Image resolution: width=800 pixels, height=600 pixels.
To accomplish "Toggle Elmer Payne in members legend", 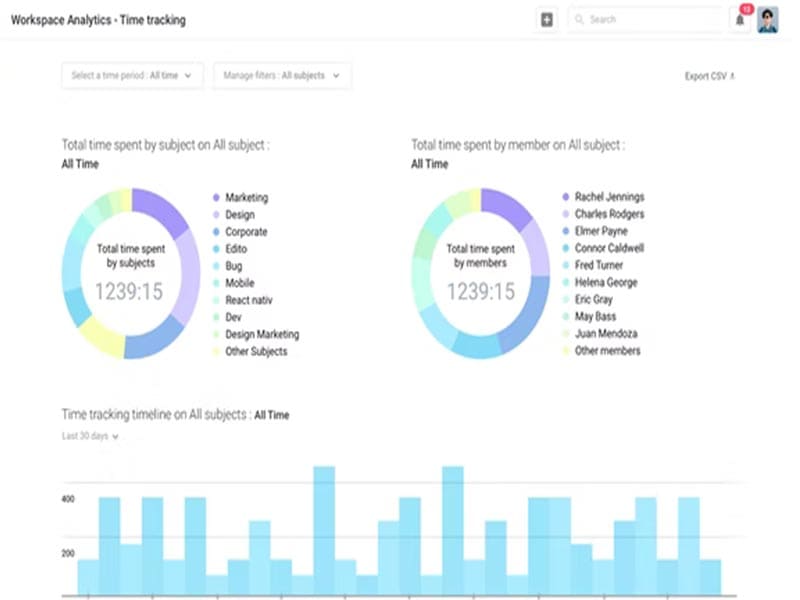I will click(601, 231).
